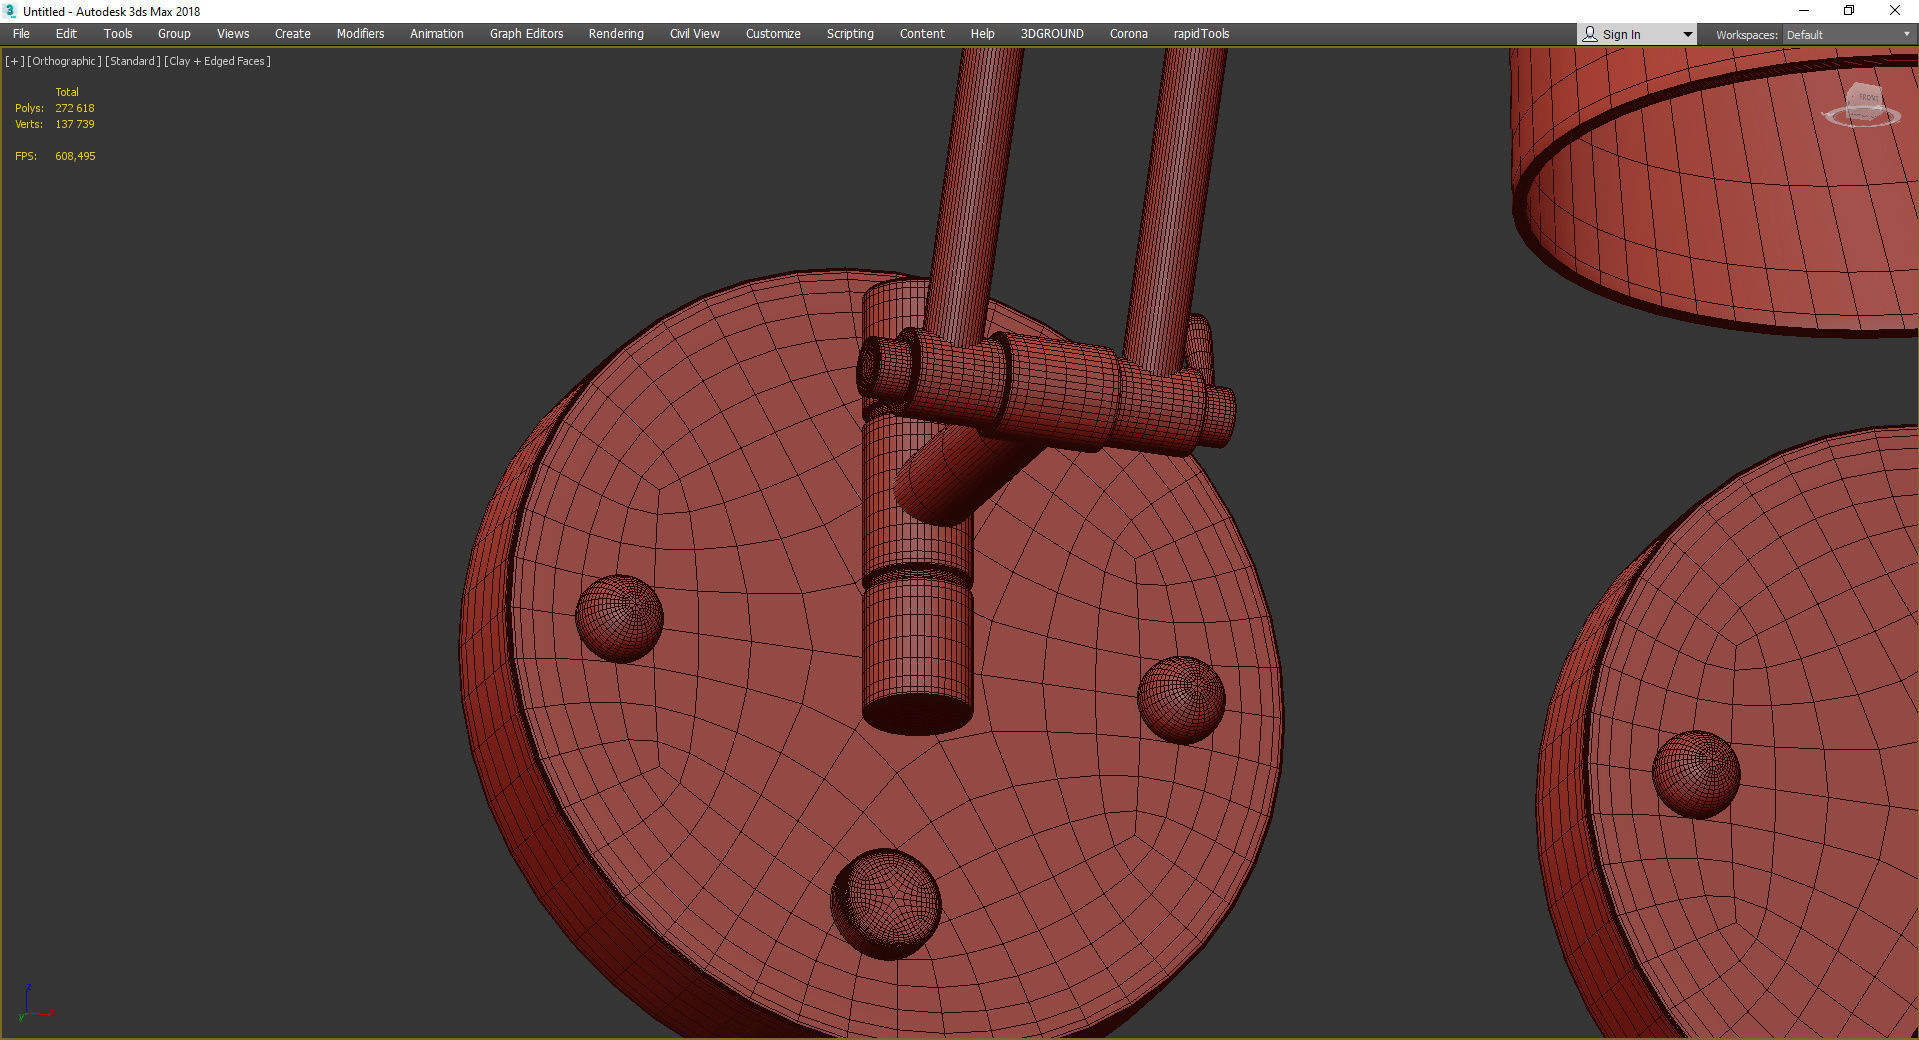Image resolution: width=1919 pixels, height=1040 pixels.
Task: Open the Orthographic viewport view menu
Action: tap(64, 61)
